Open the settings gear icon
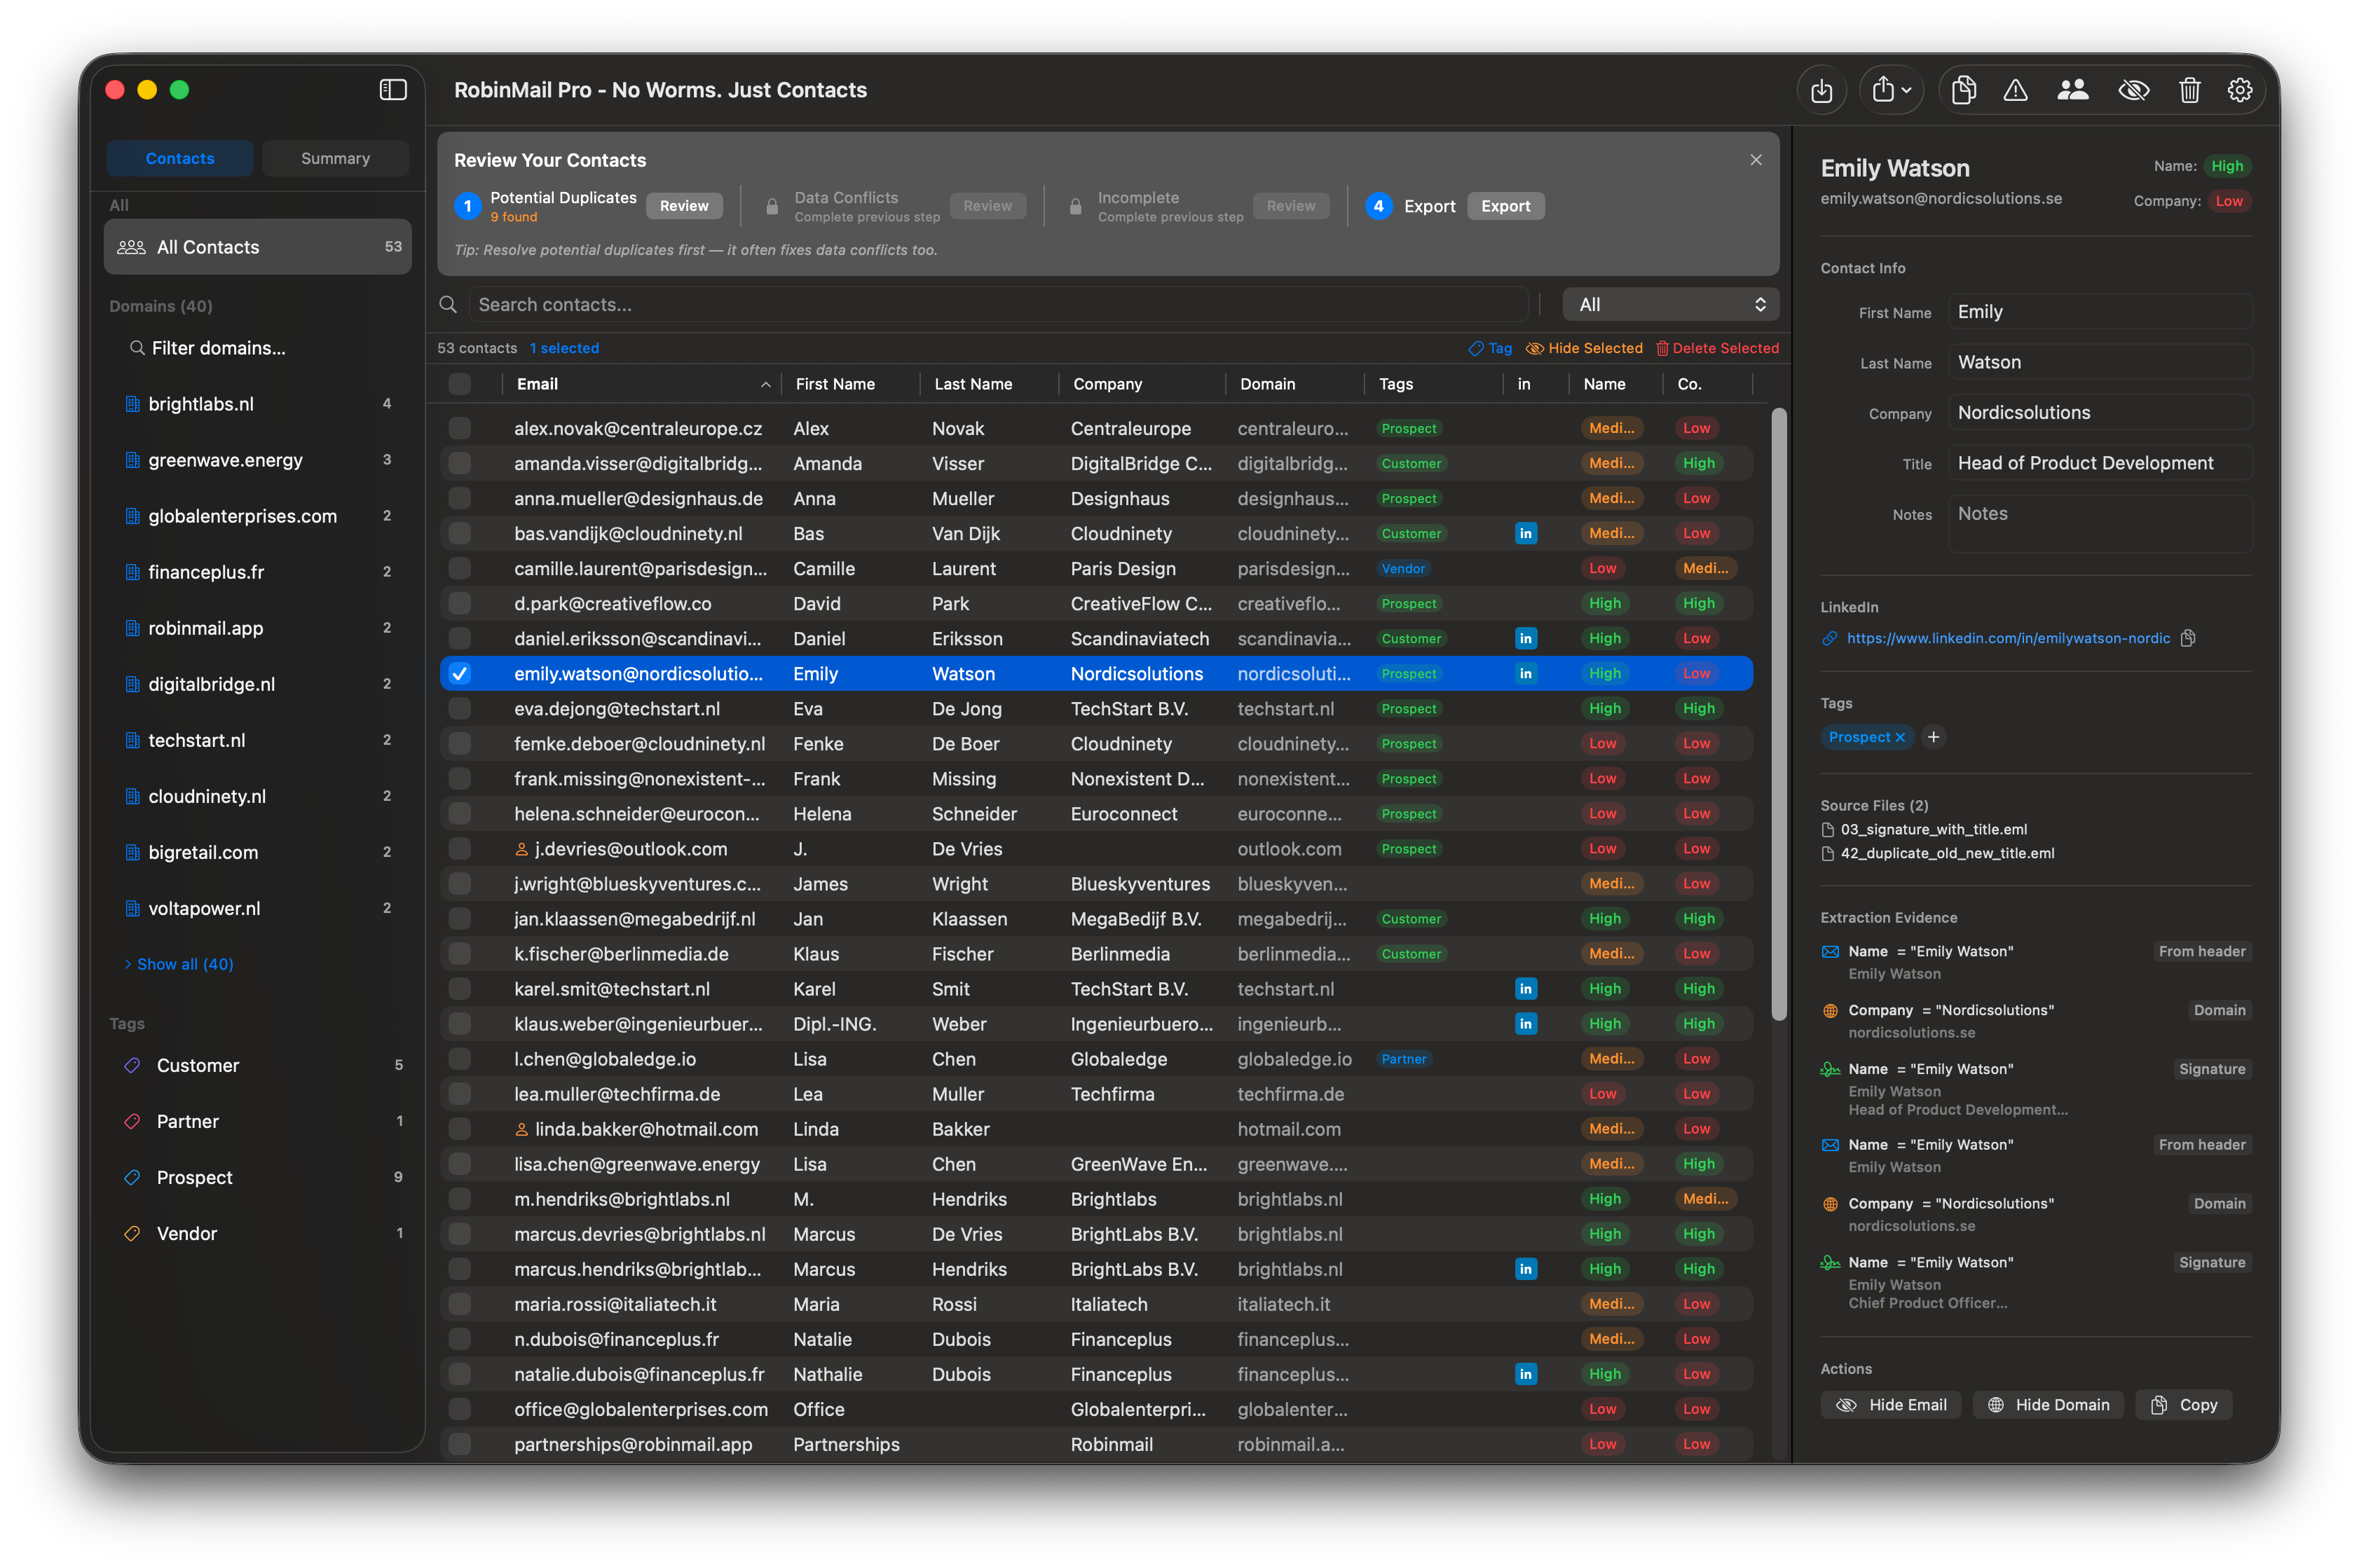The width and height of the screenshot is (2359, 1568). (x=2240, y=90)
